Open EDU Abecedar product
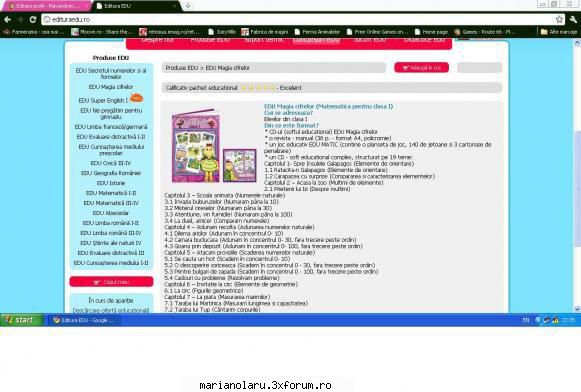 tap(111, 213)
